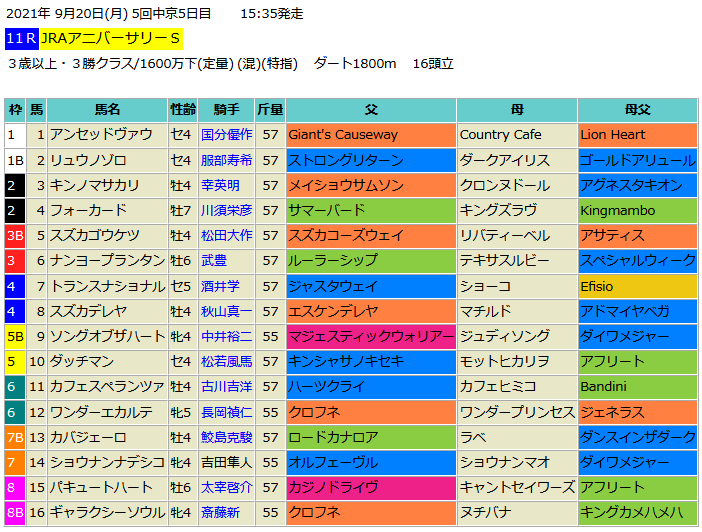This screenshot has height=532, width=702.
Task: Select horse name ソングオブザハート
Action: coord(107,336)
